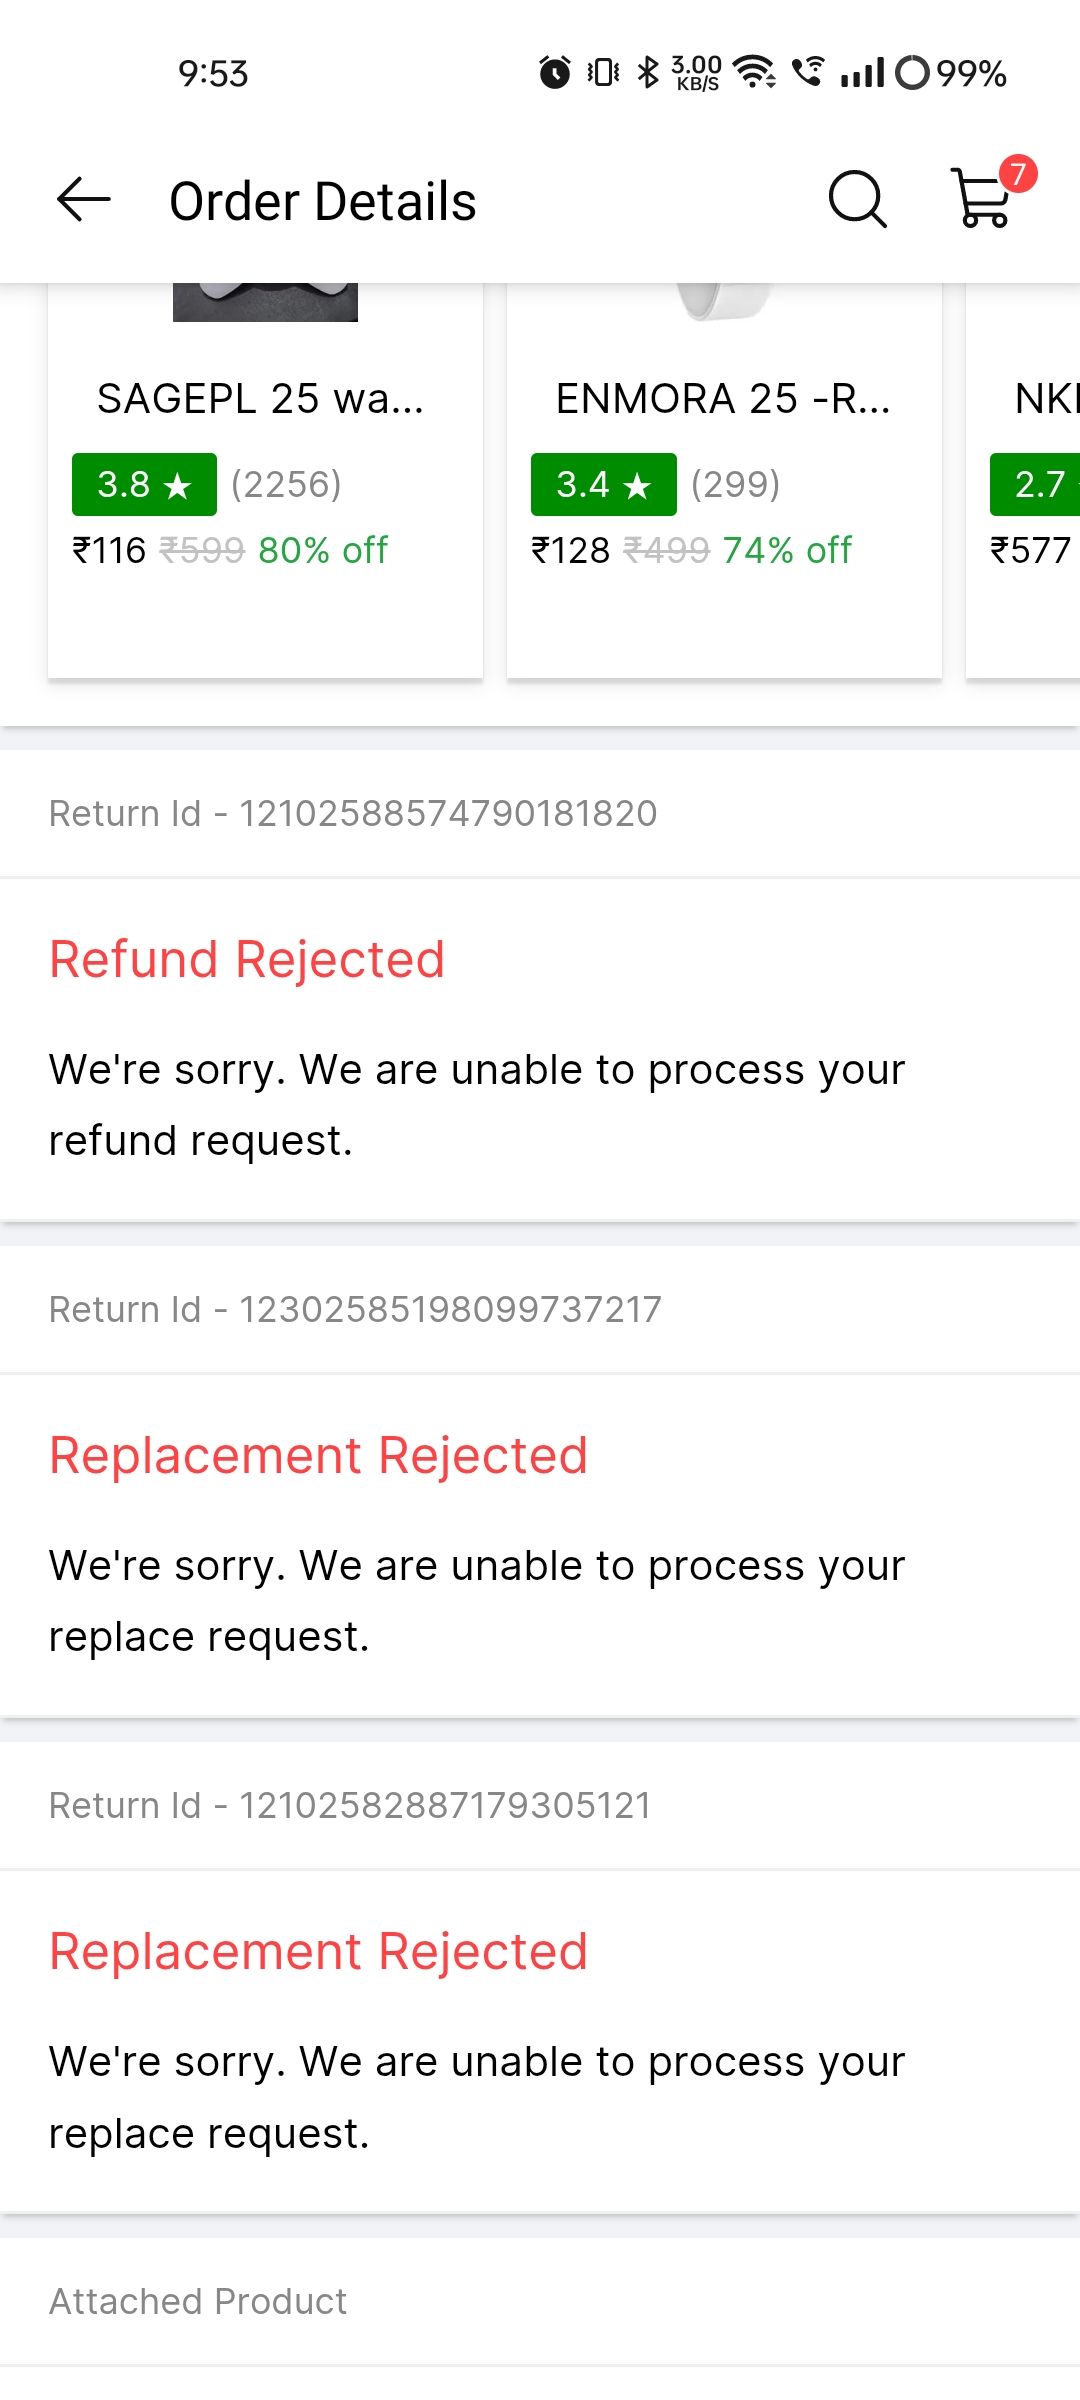Tap the Order Details page title
1080x2400 pixels.
pyautogui.click(x=322, y=202)
